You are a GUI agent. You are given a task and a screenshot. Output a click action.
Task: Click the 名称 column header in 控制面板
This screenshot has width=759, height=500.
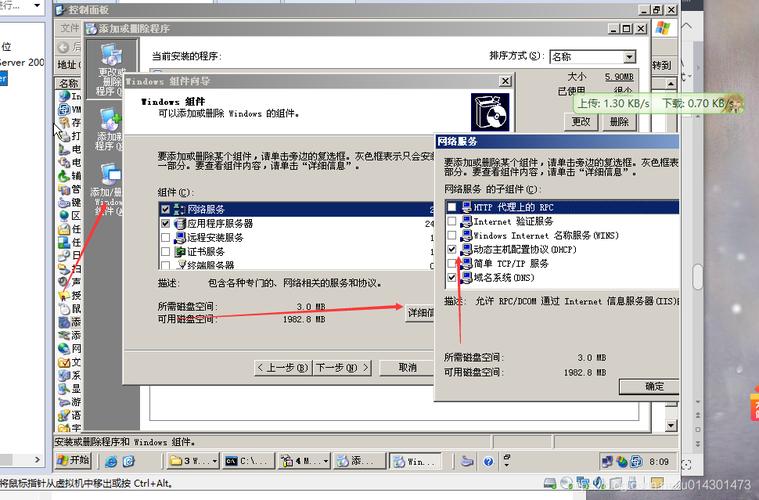click(x=68, y=83)
